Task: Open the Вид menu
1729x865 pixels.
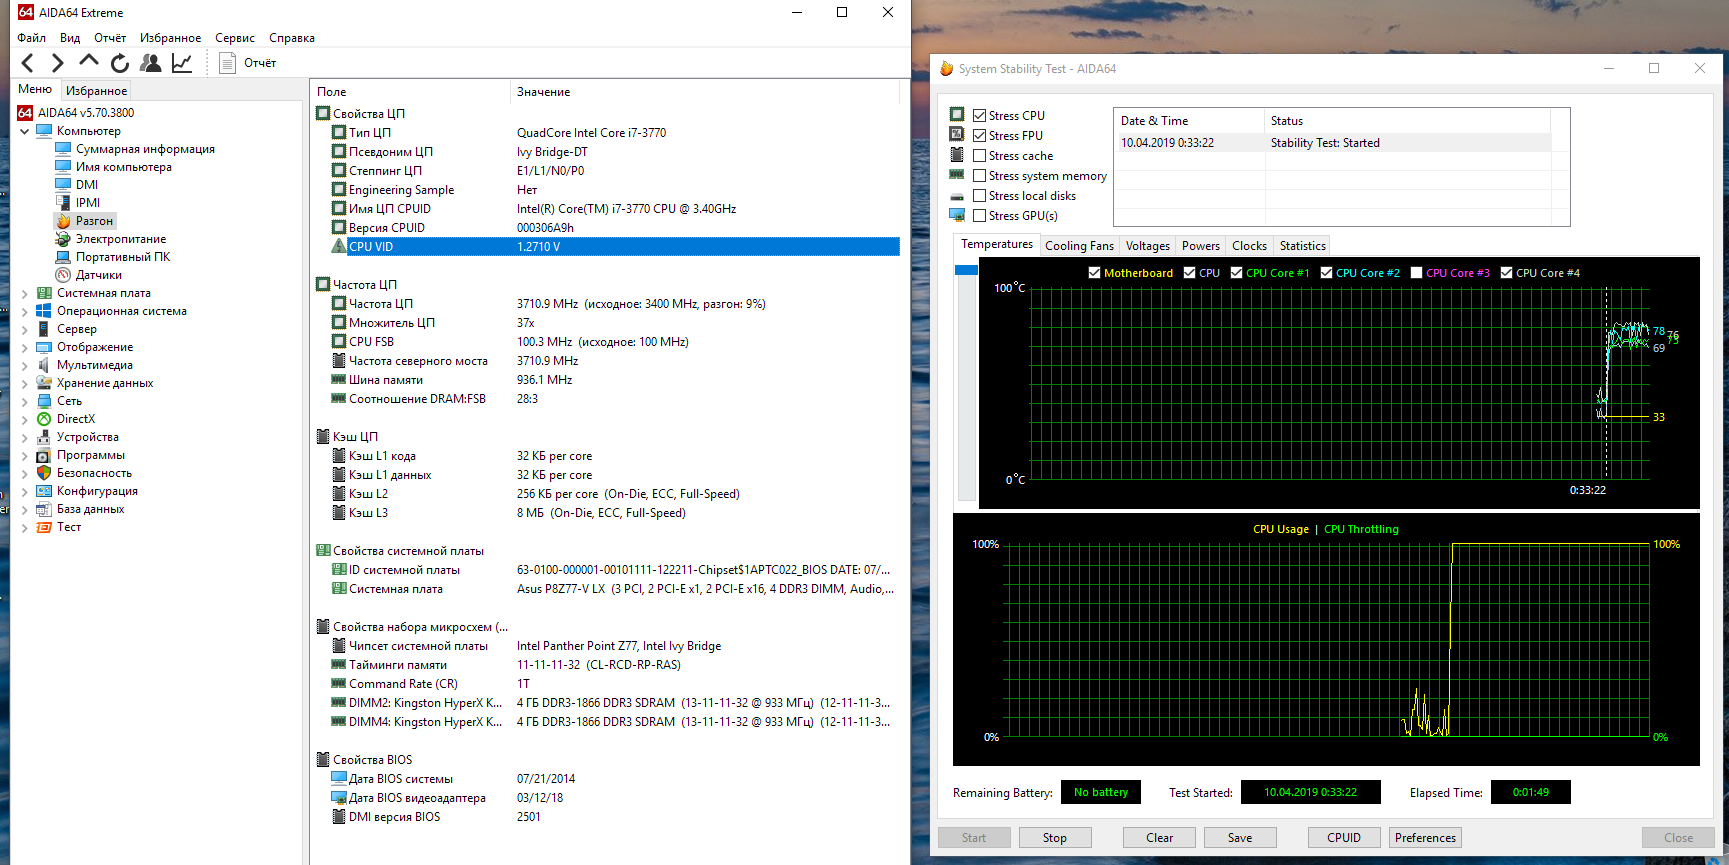Action: (70, 38)
